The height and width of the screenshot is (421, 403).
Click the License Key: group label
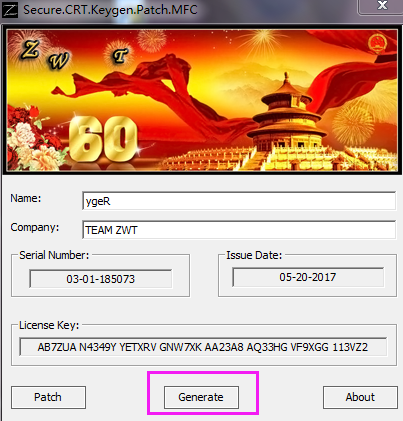(x=49, y=325)
